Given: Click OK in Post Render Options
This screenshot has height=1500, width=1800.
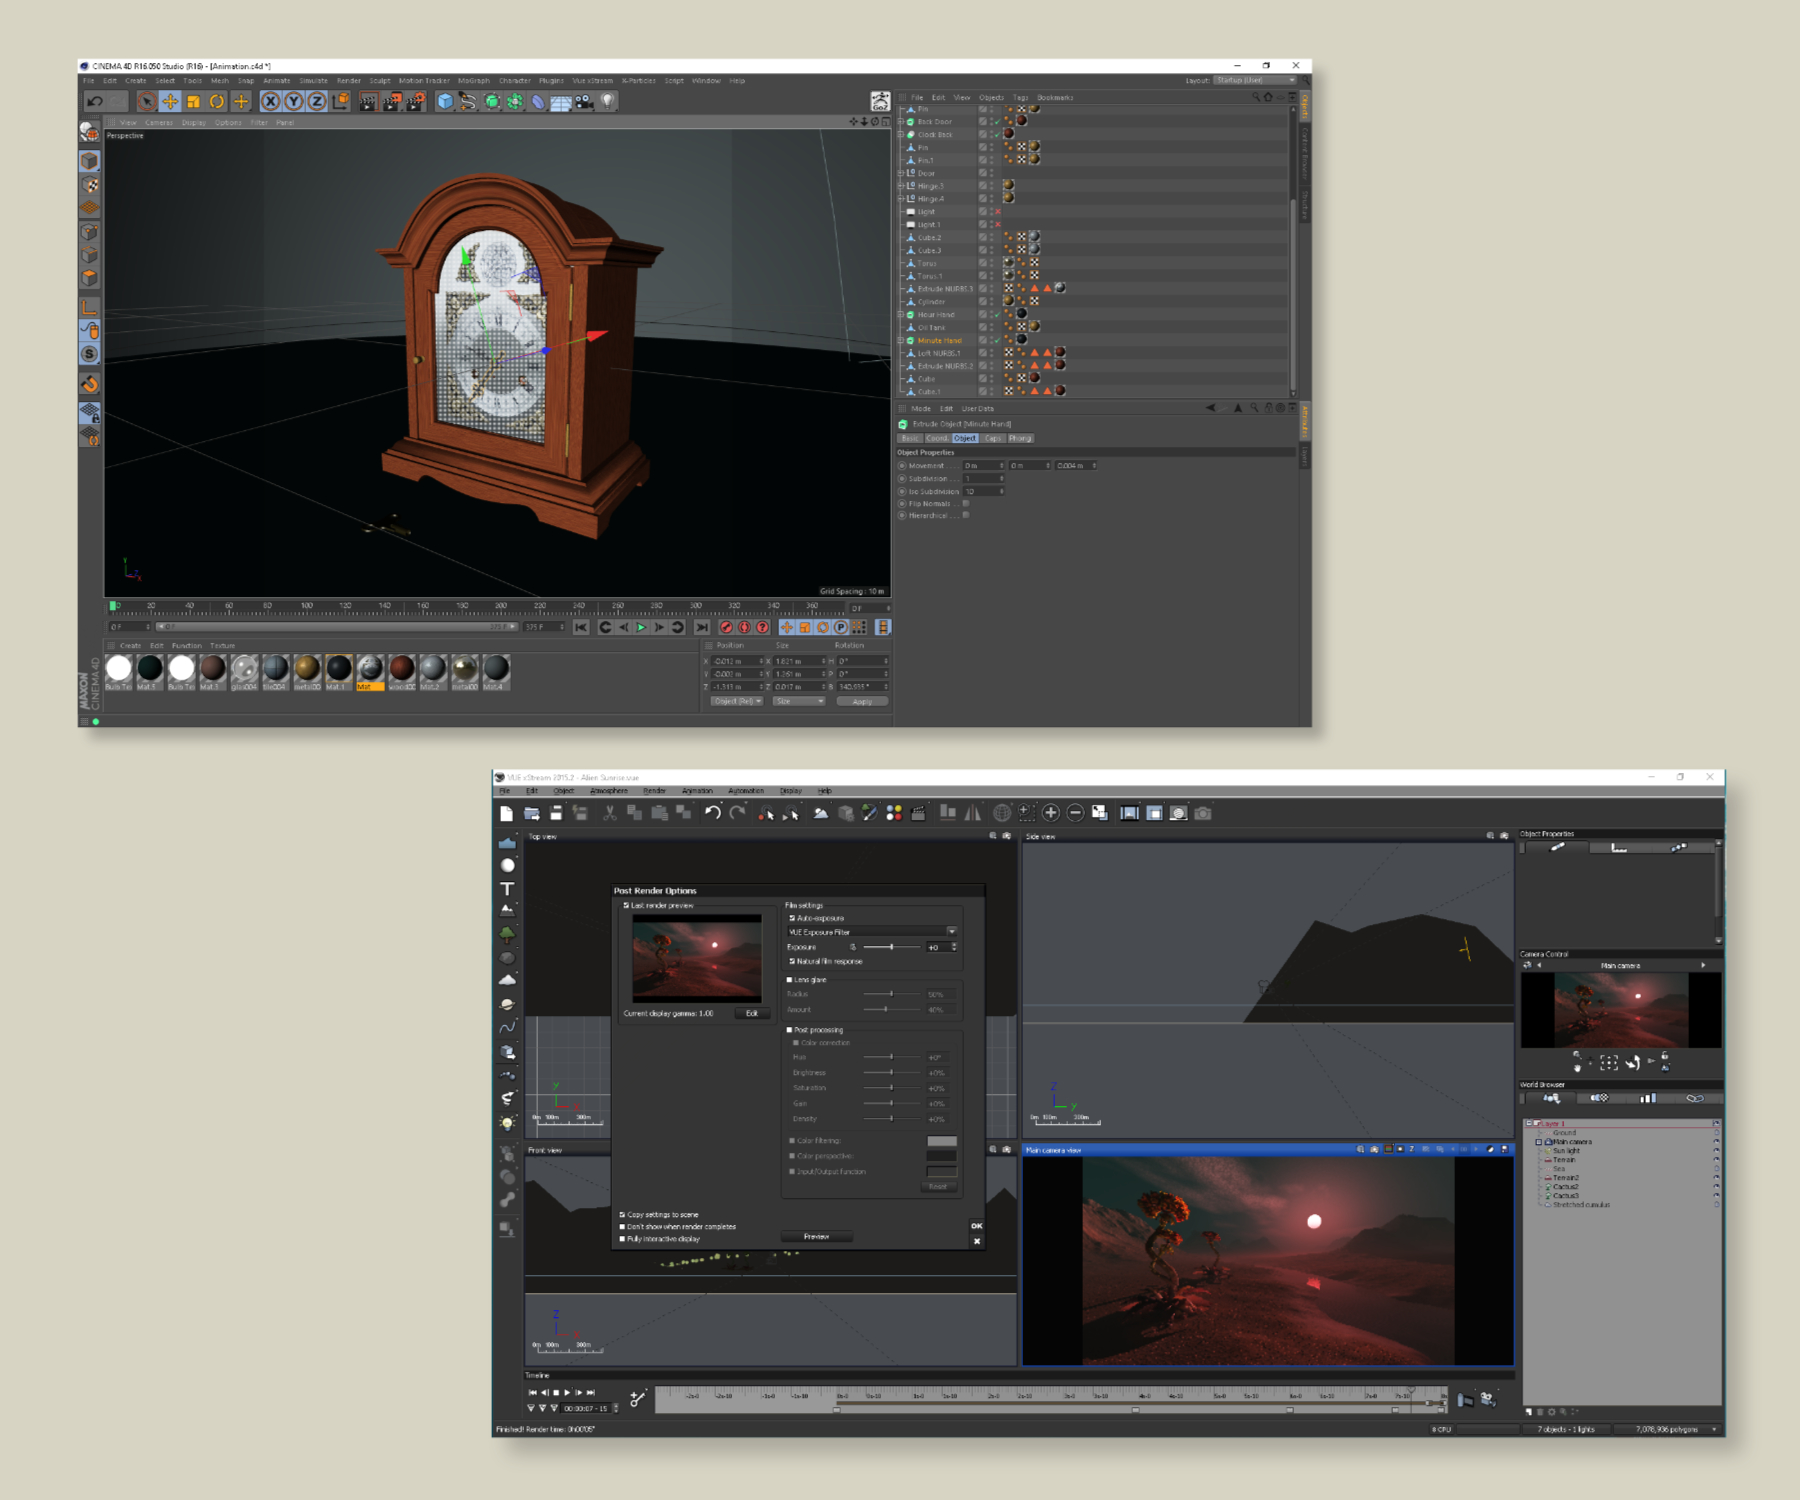Looking at the screenshot, I should click(976, 1226).
